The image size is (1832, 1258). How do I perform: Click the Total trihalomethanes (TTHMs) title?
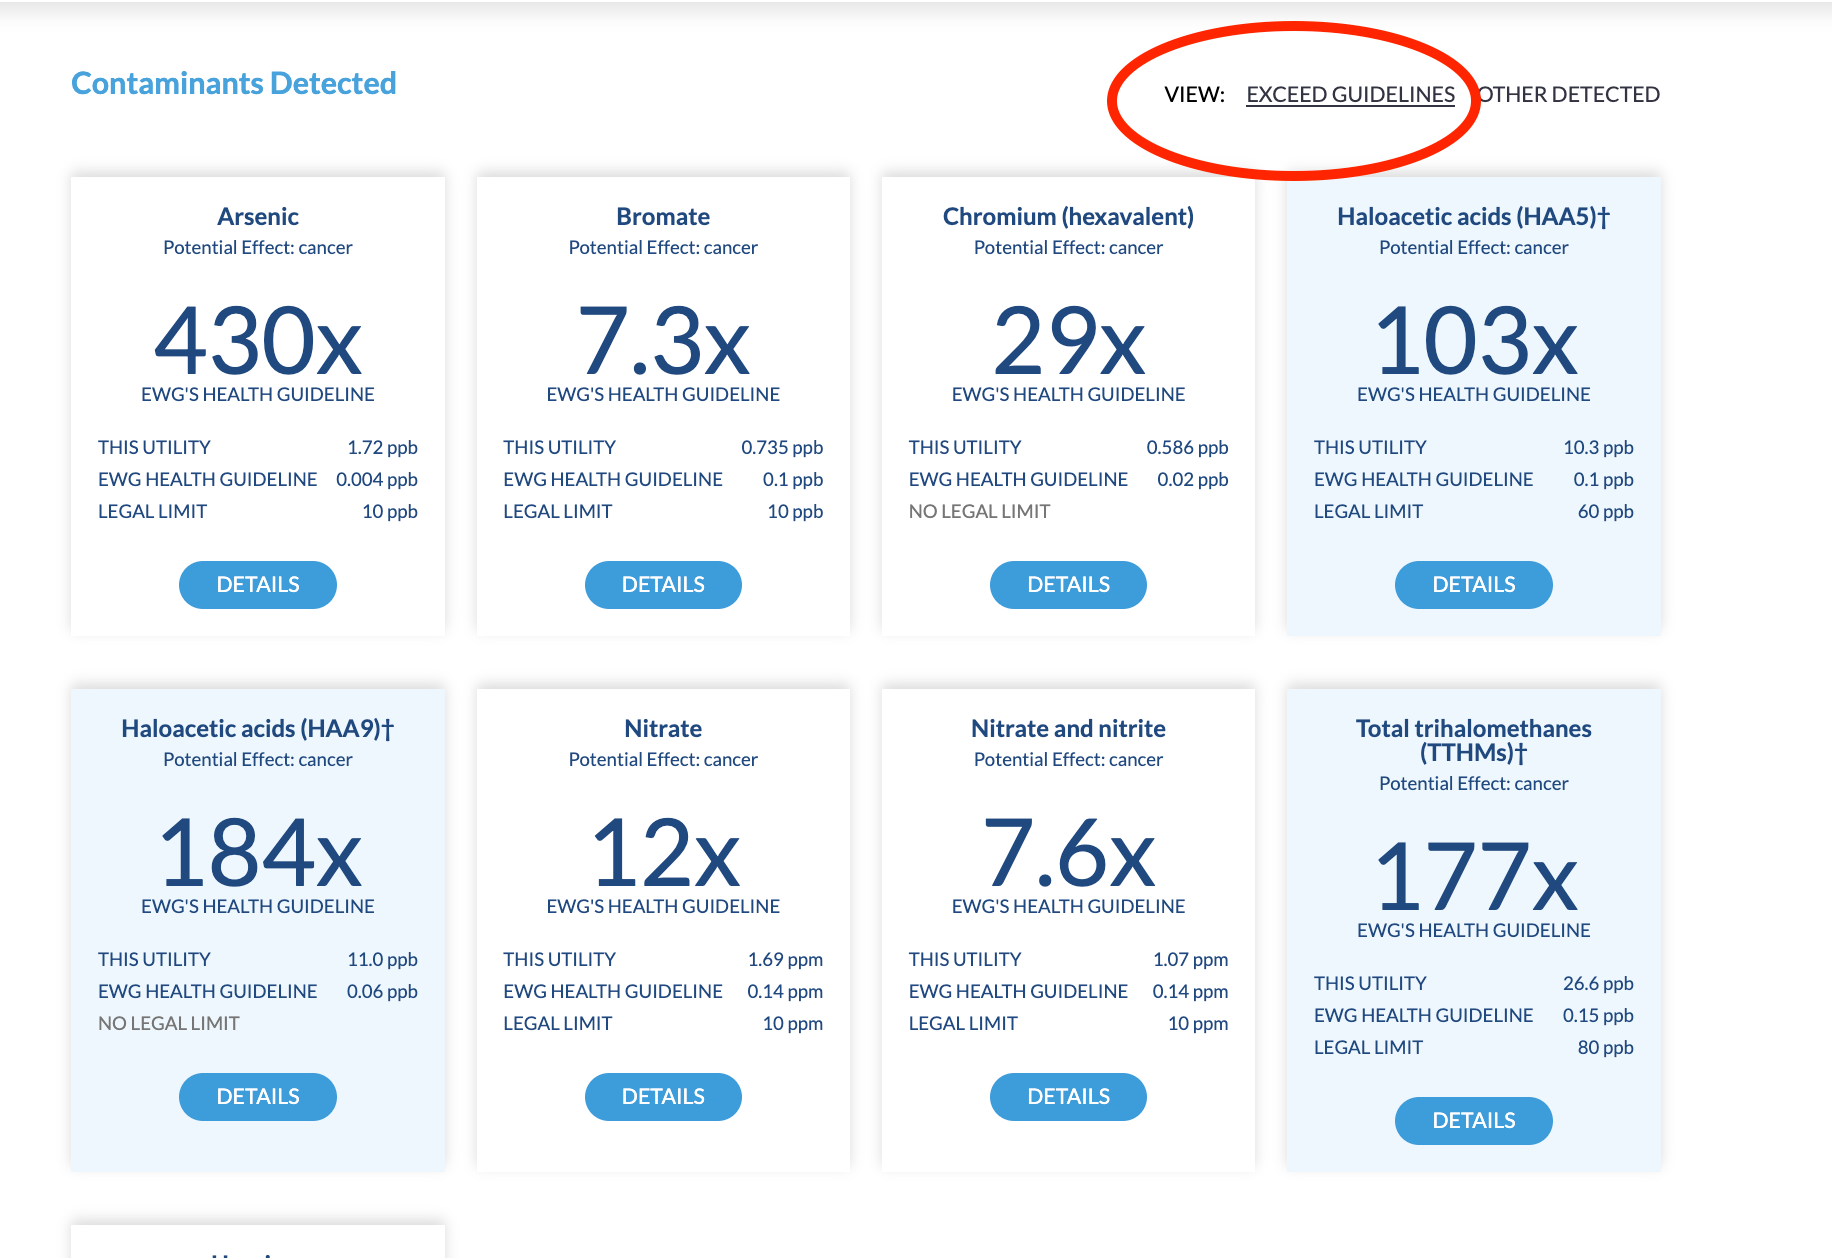tap(1473, 741)
